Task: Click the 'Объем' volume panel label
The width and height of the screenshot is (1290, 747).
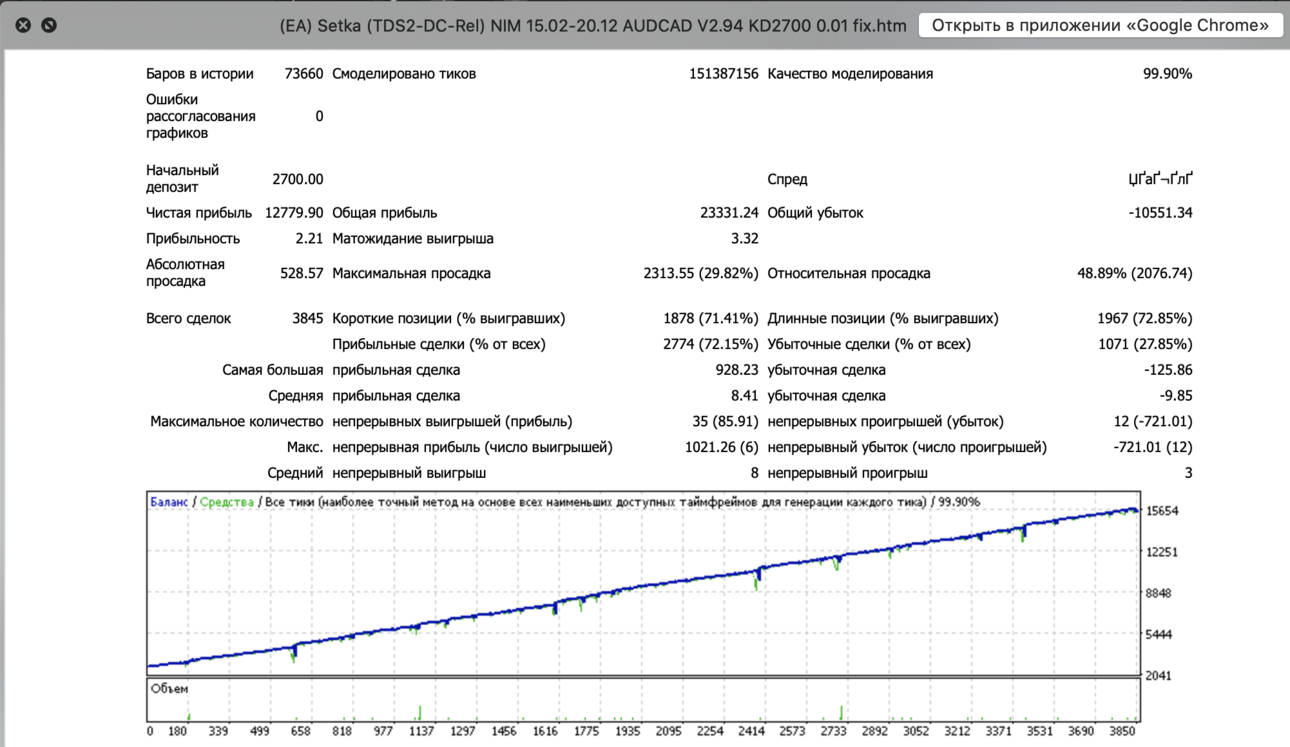Action: (169, 689)
